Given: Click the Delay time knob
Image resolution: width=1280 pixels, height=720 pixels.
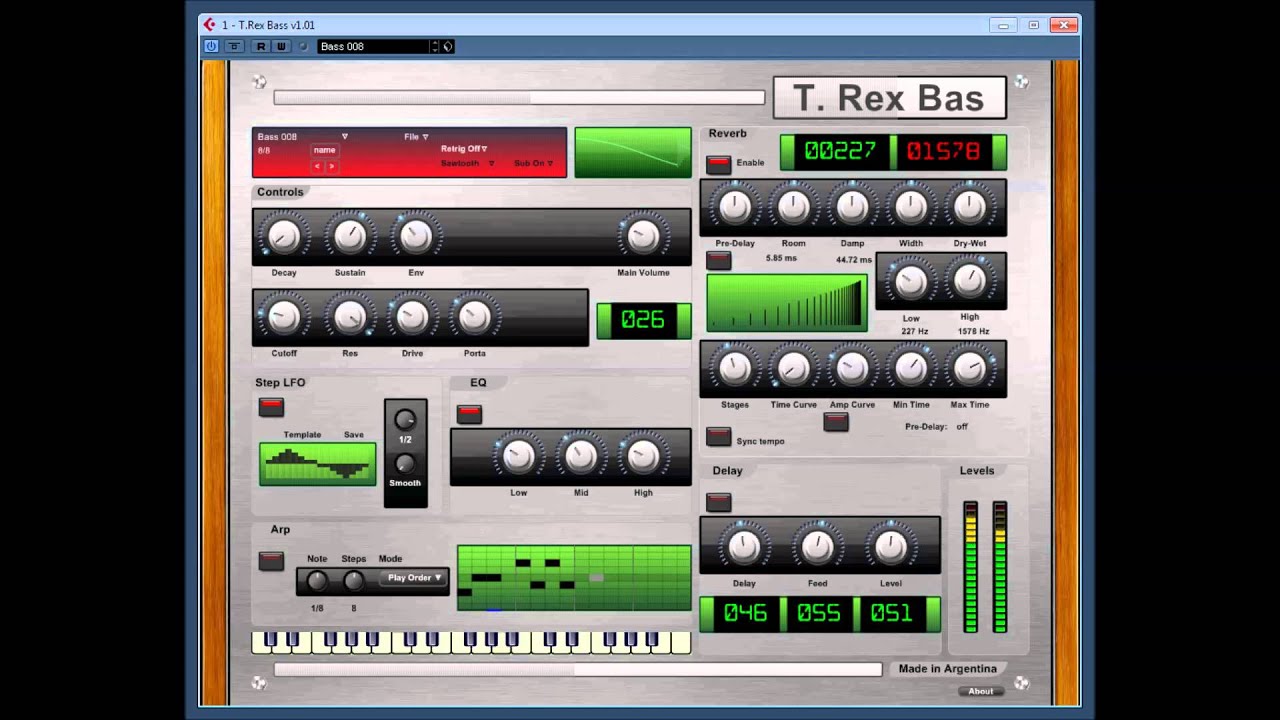Looking at the screenshot, I should pos(744,547).
